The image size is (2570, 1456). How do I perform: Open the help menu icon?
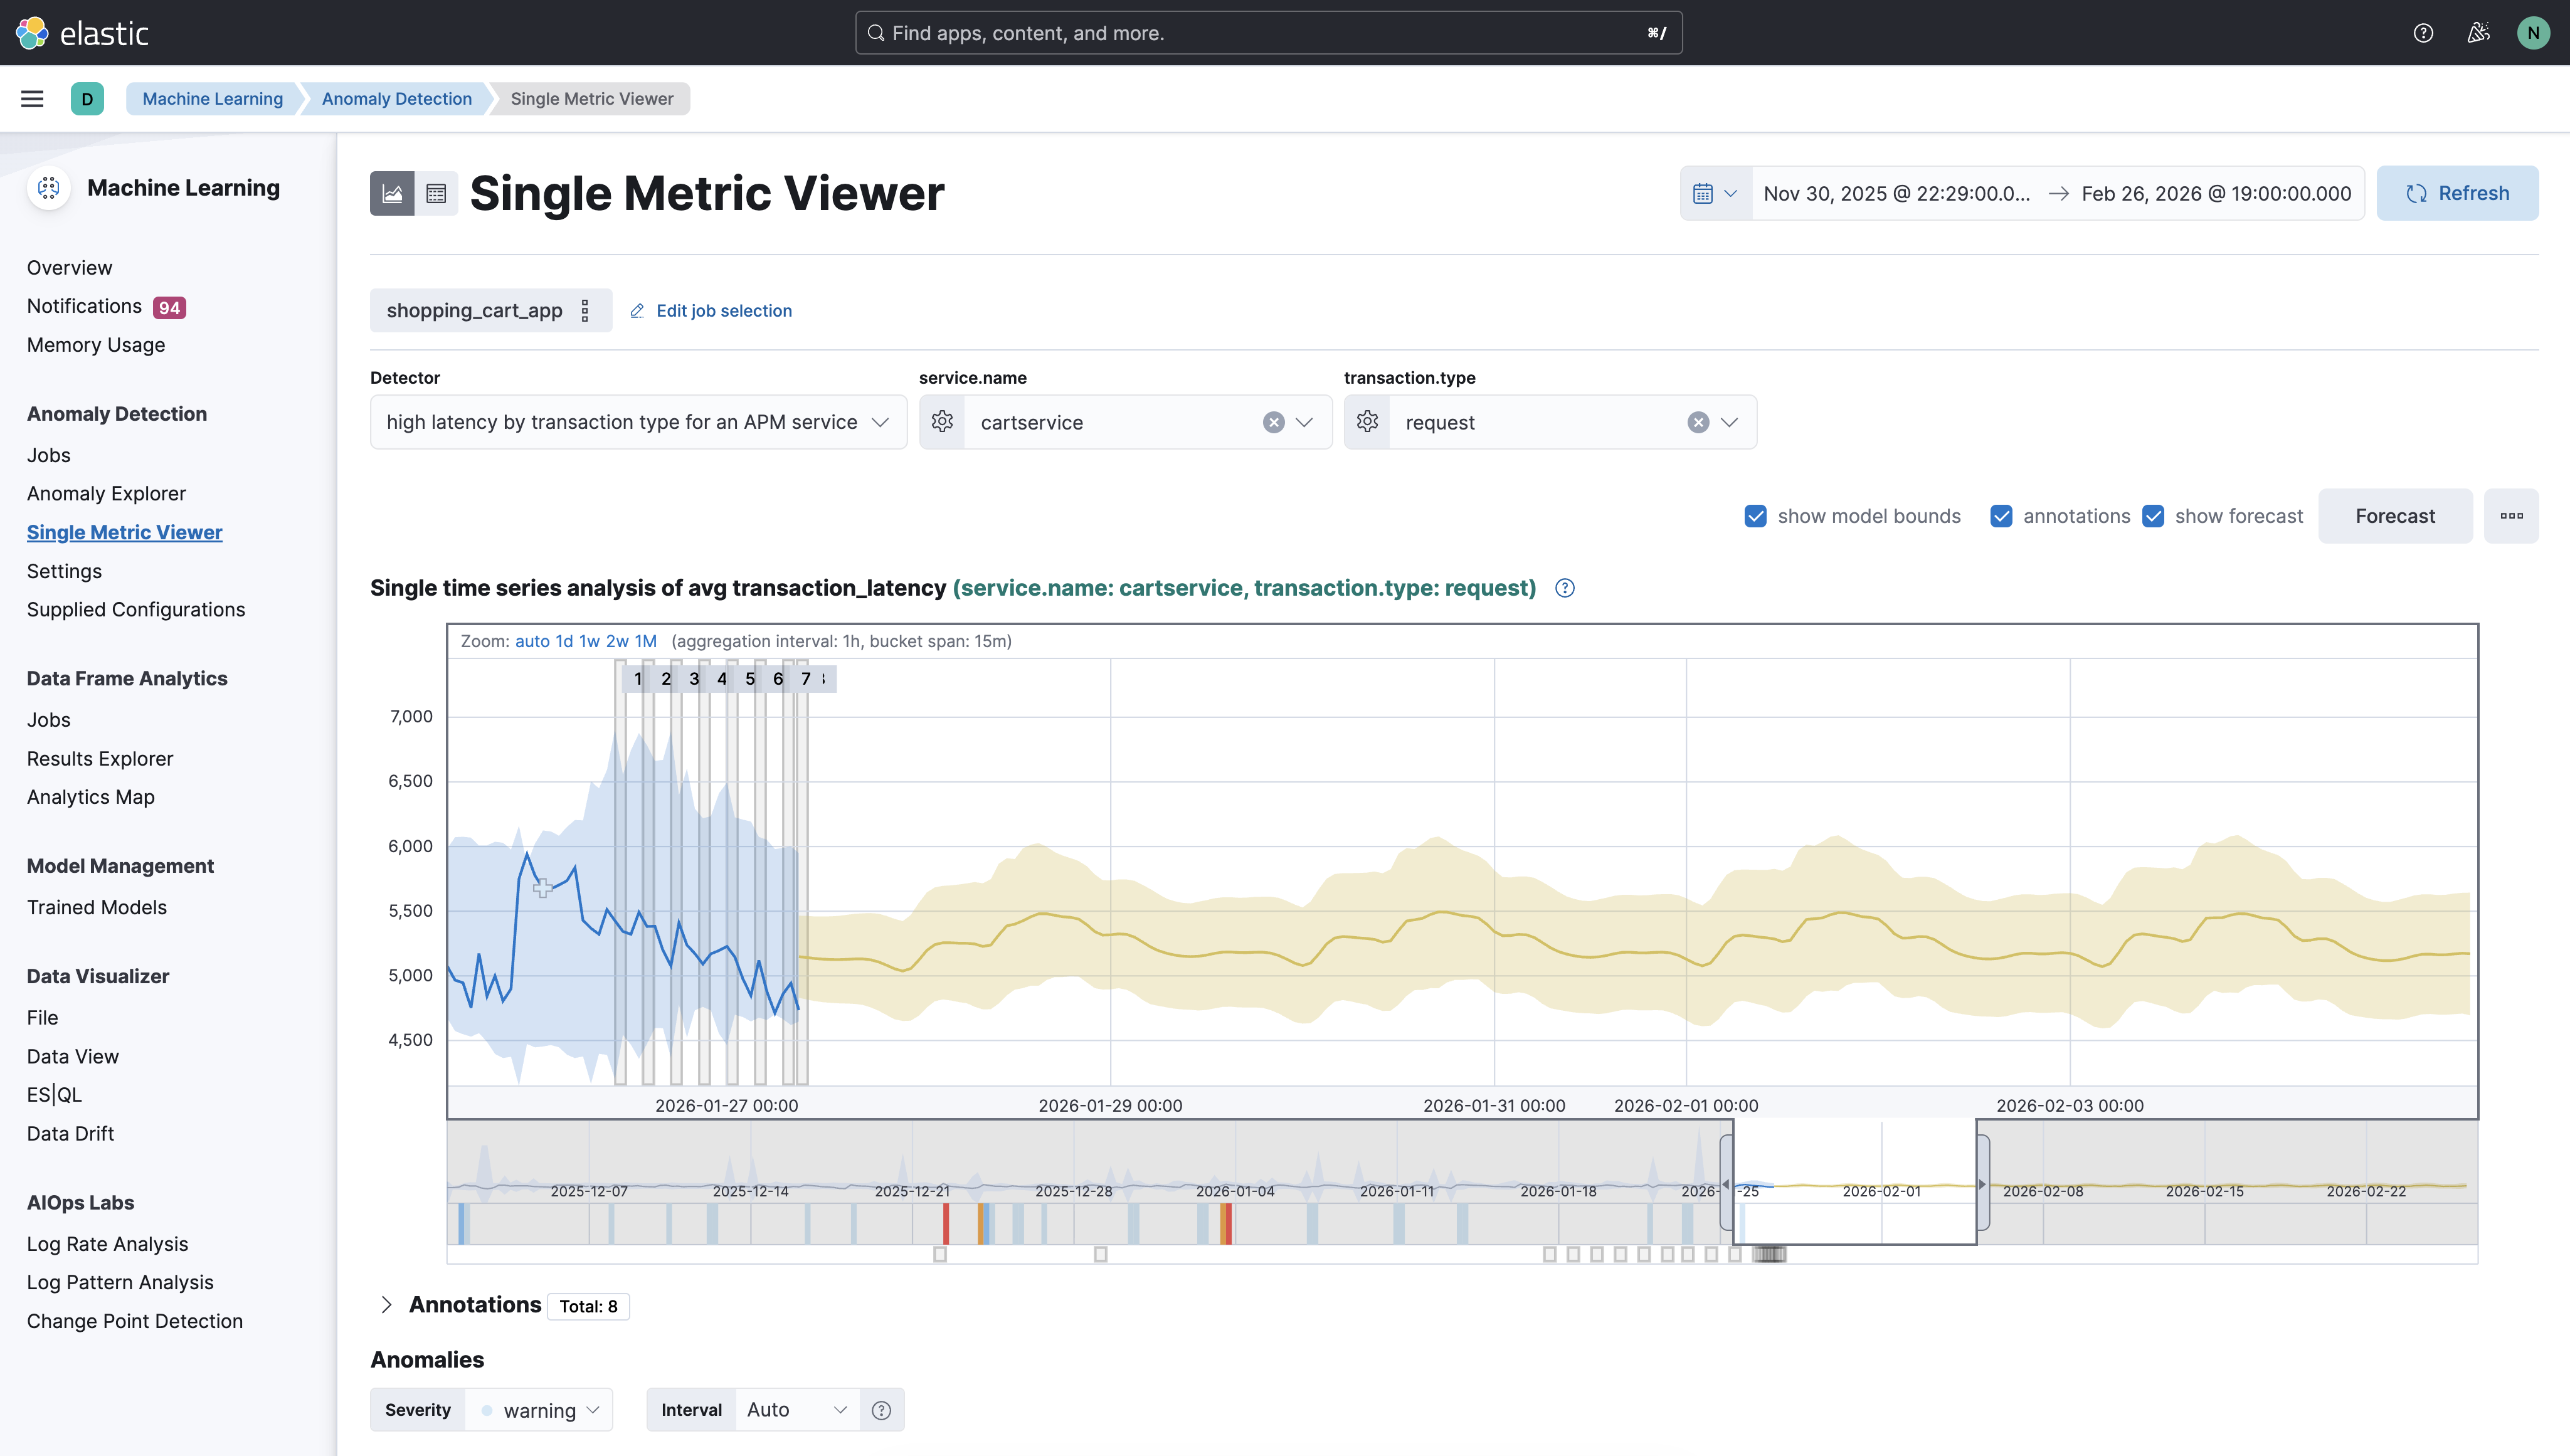(2423, 33)
